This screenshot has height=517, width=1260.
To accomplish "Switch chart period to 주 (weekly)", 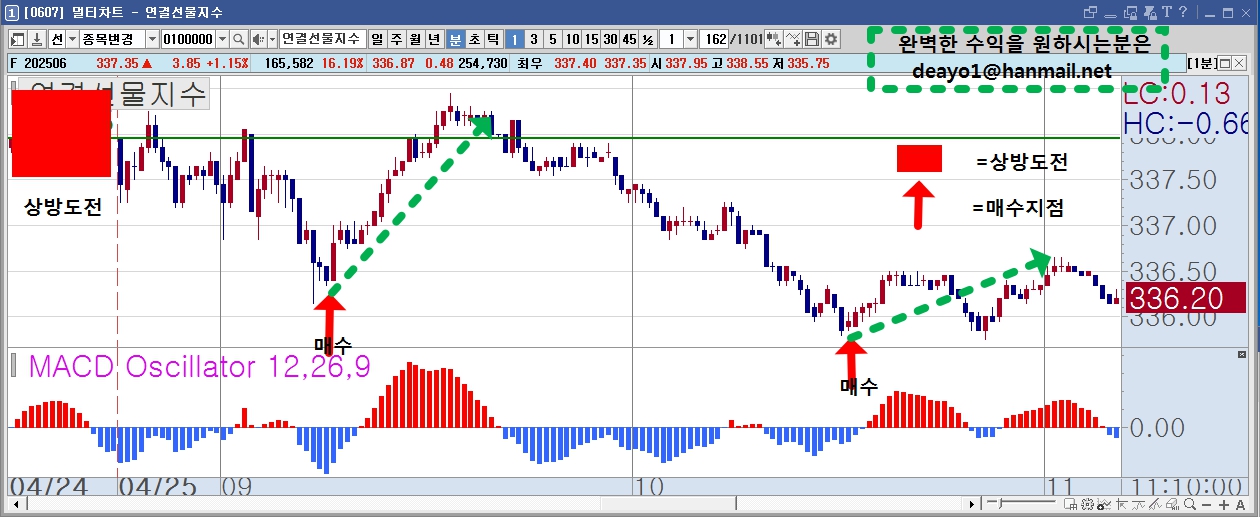I will (396, 39).
